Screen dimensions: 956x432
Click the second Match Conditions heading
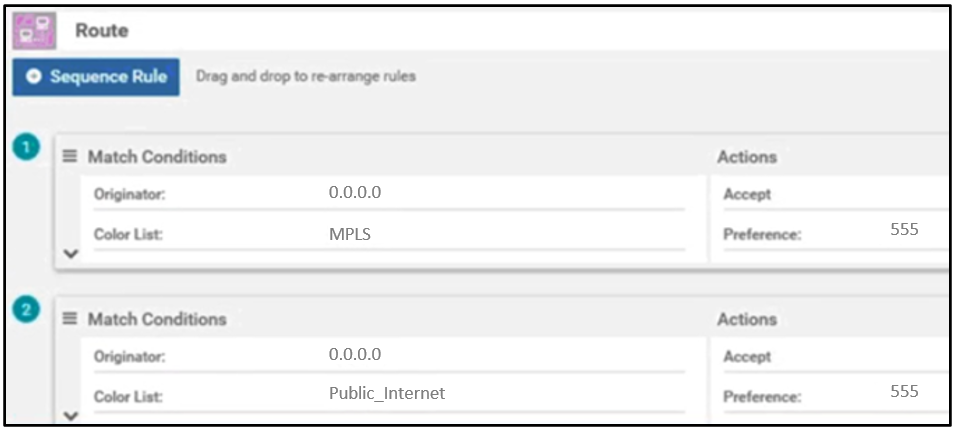(157, 319)
